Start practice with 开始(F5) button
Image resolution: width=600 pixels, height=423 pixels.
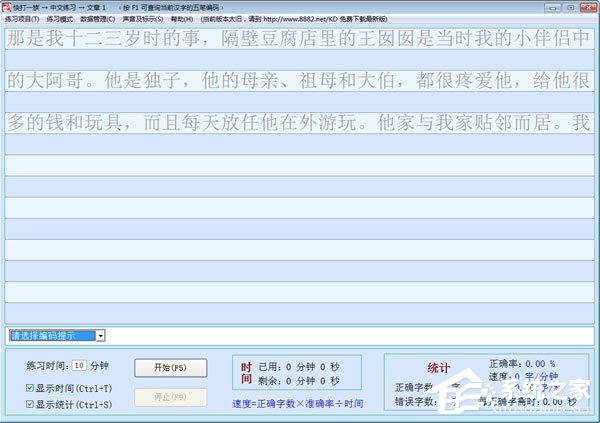pos(170,368)
